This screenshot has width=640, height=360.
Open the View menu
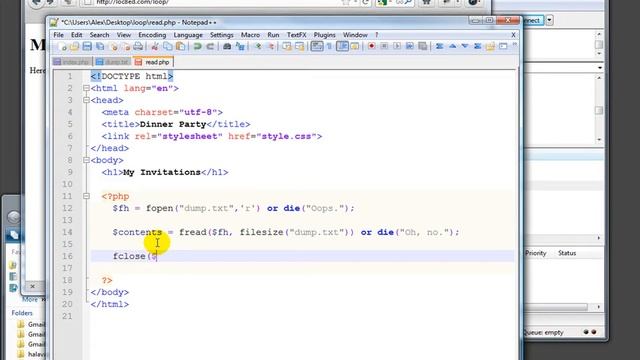click(124, 35)
